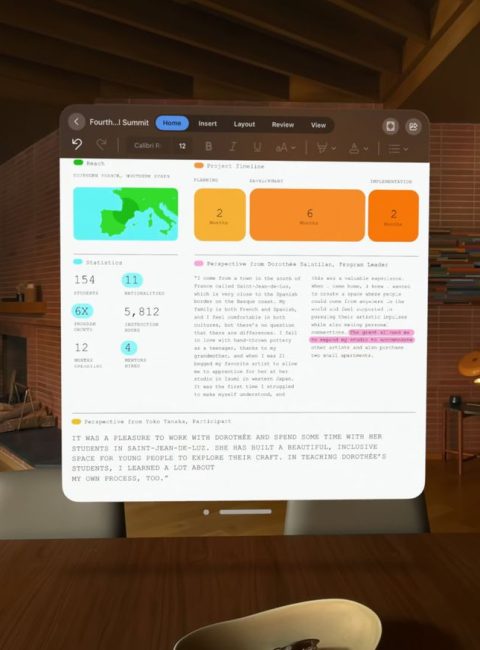Screen dimensions: 480x650
Task: Open the paragraph list options dropdown
Action: (398, 148)
